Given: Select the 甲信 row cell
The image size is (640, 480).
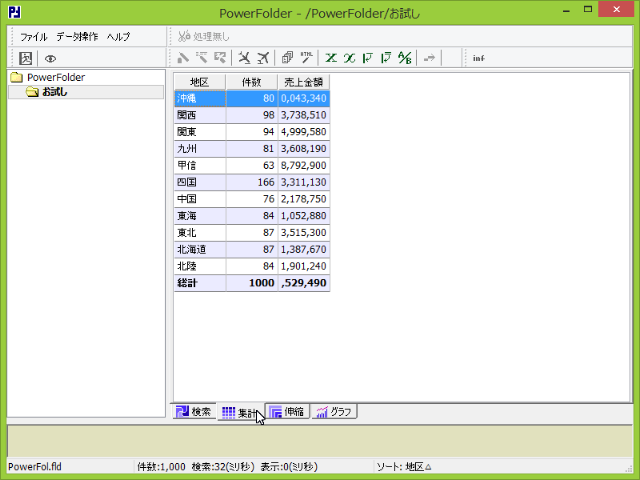Looking at the screenshot, I should pyautogui.click(x=200, y=165).
